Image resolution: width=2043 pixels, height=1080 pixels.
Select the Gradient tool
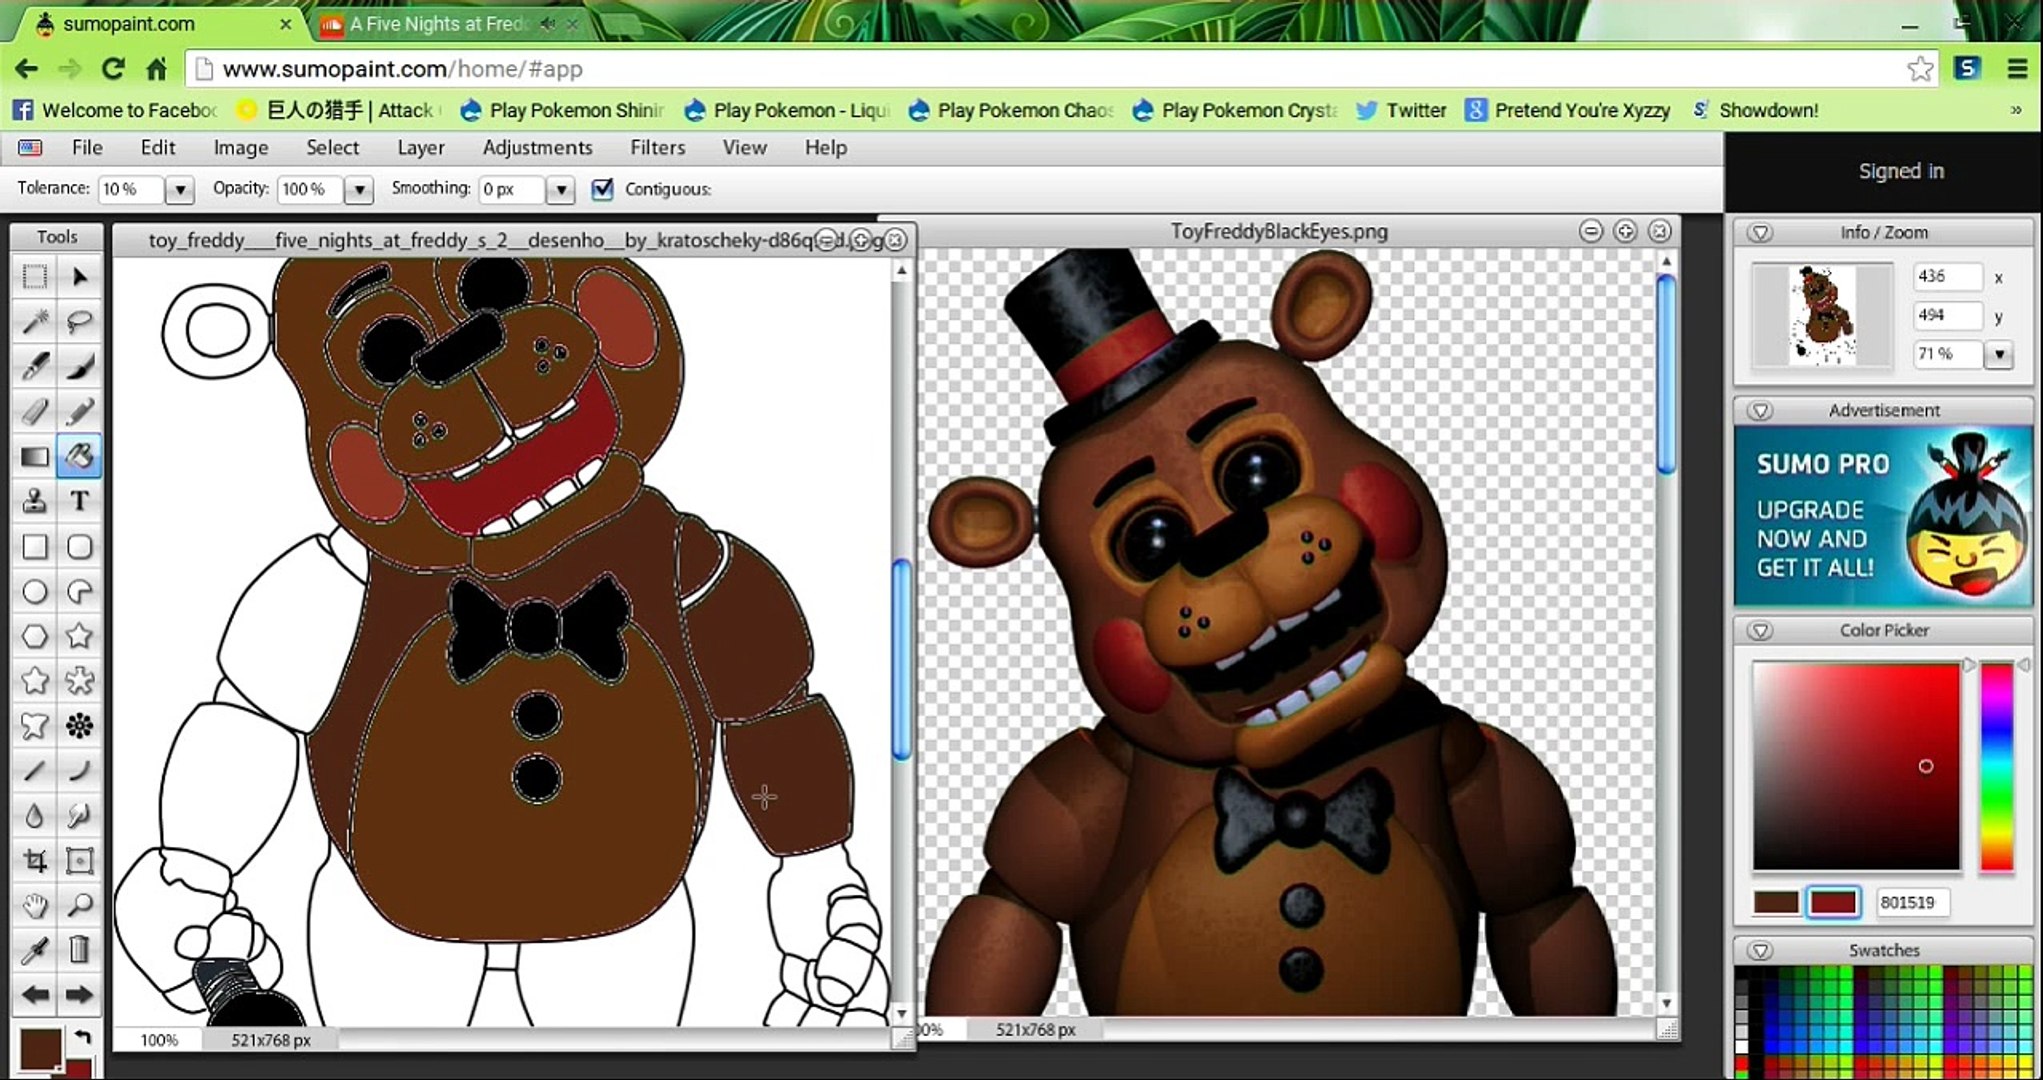point(35,457)
